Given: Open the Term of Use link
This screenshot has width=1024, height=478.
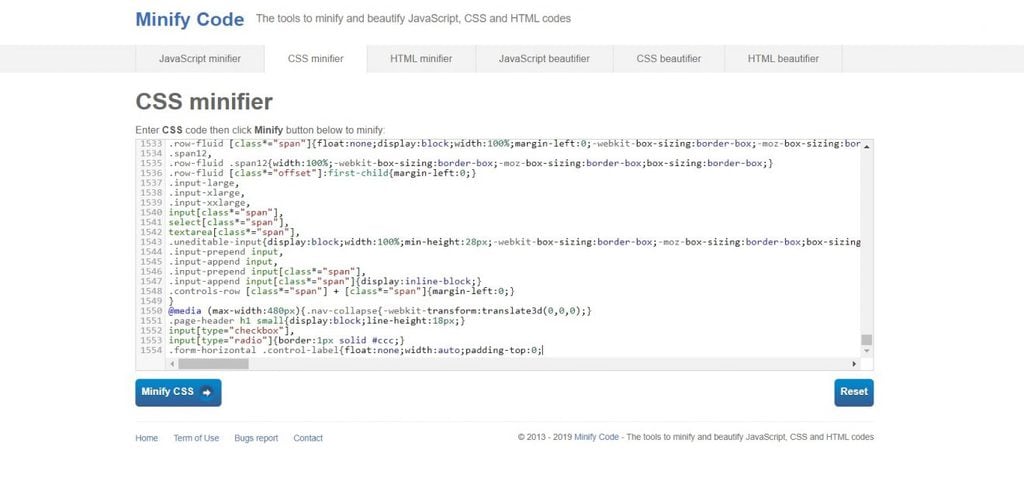Looking at the screenshot, I should [x=196, y=438].
